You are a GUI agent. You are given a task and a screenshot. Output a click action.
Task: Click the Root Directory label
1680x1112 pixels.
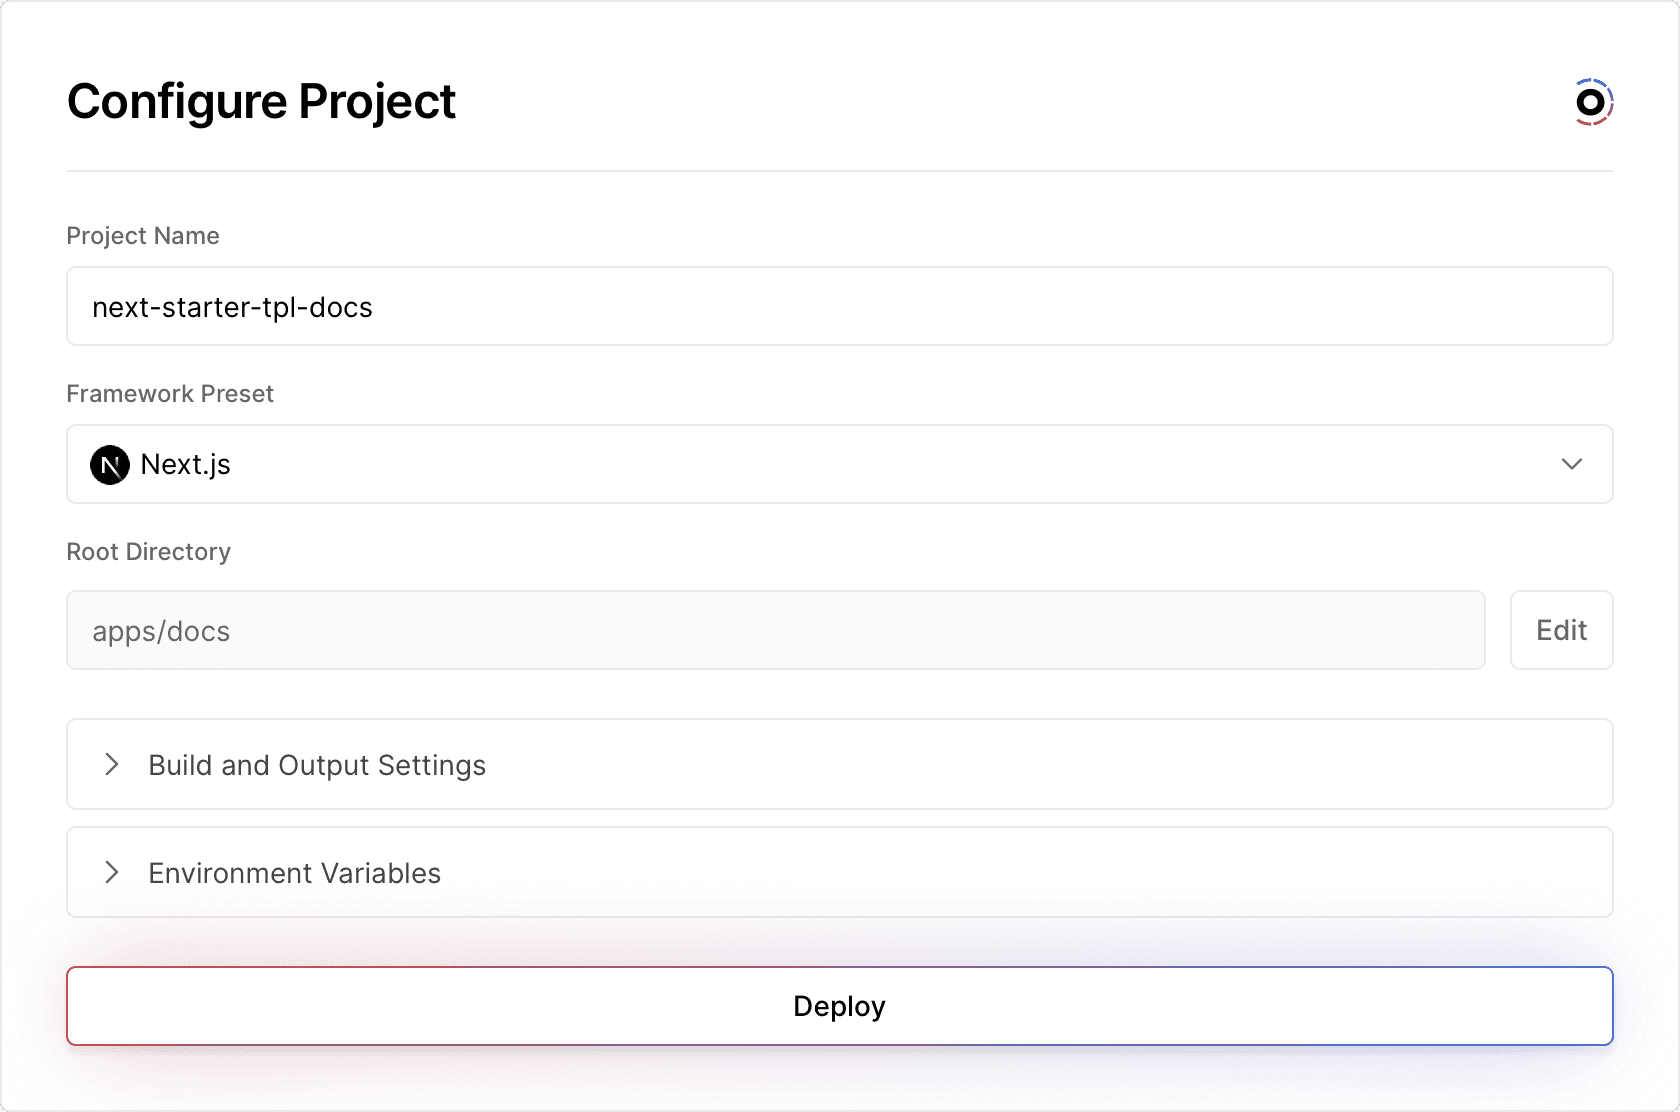(x=149, y=552)
